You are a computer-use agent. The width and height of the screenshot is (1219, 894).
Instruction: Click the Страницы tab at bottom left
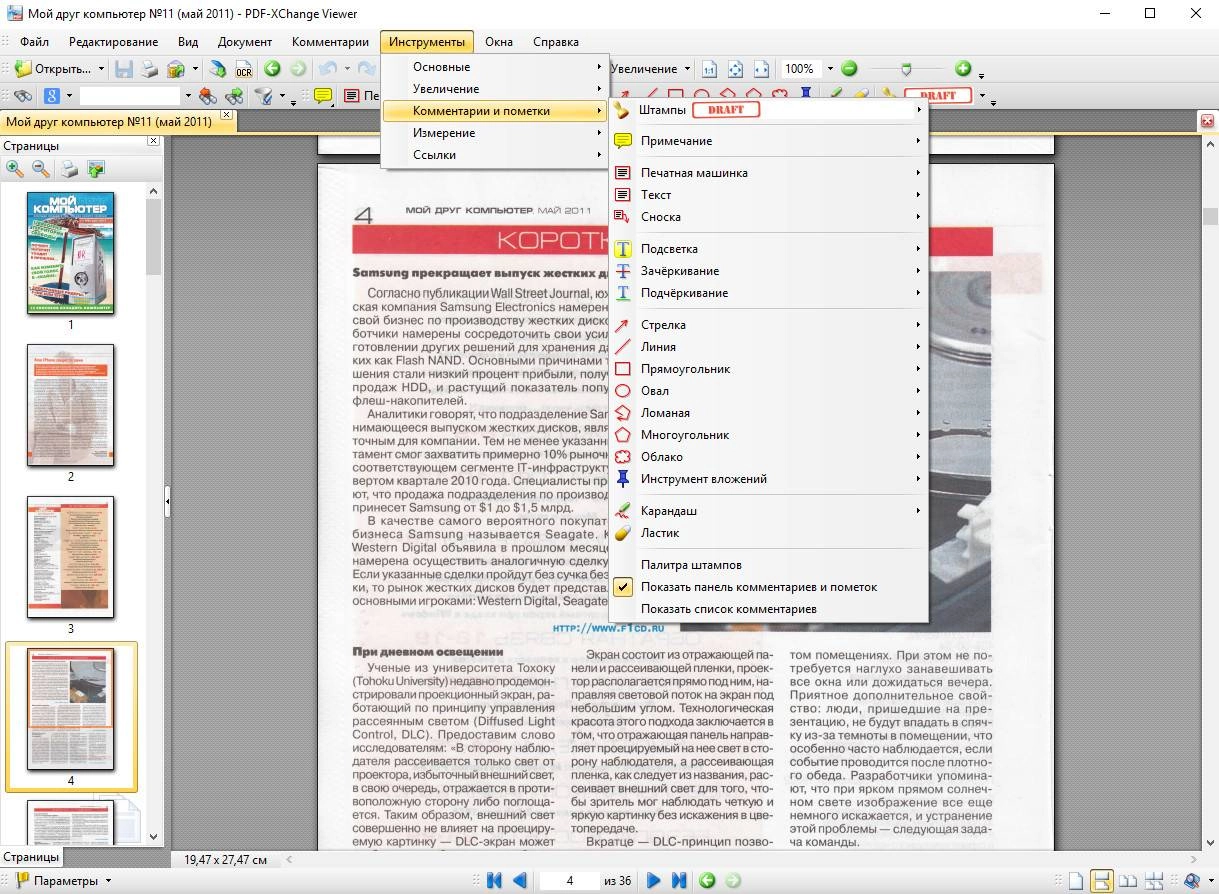pos(31,857)
